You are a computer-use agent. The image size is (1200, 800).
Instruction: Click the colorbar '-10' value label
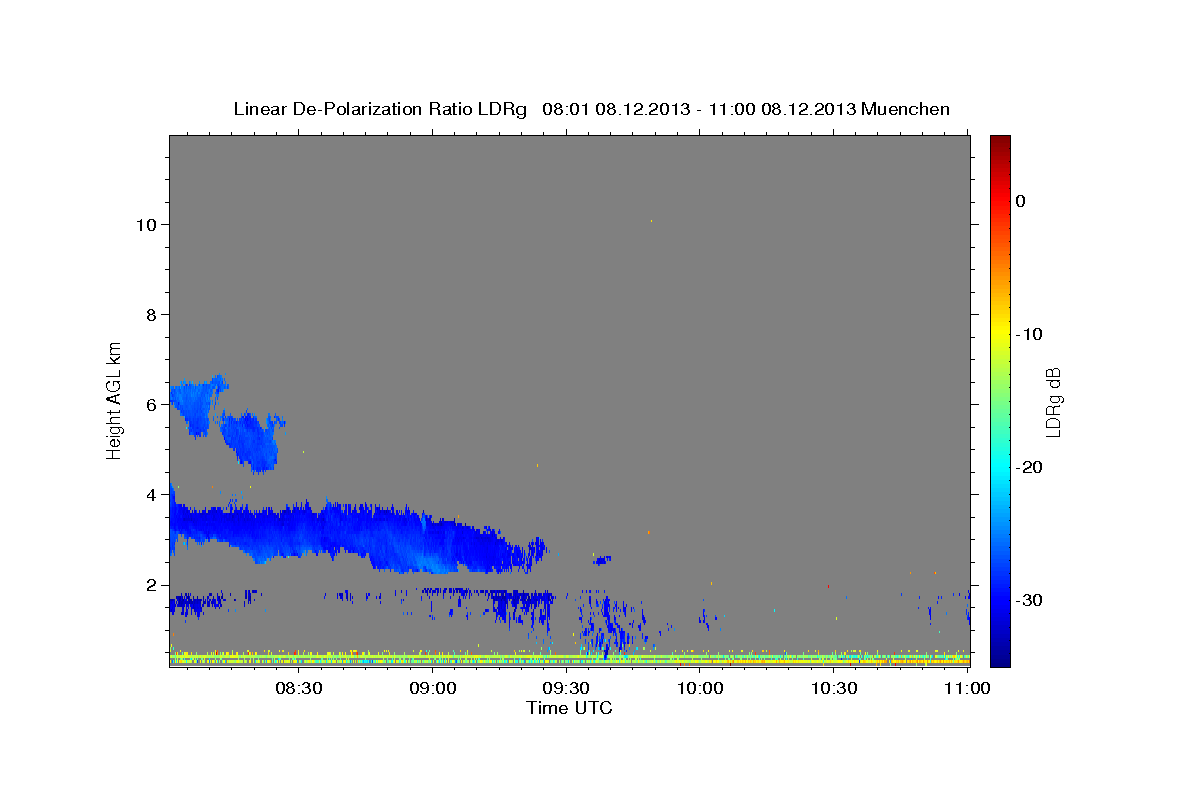point(1029,334)
